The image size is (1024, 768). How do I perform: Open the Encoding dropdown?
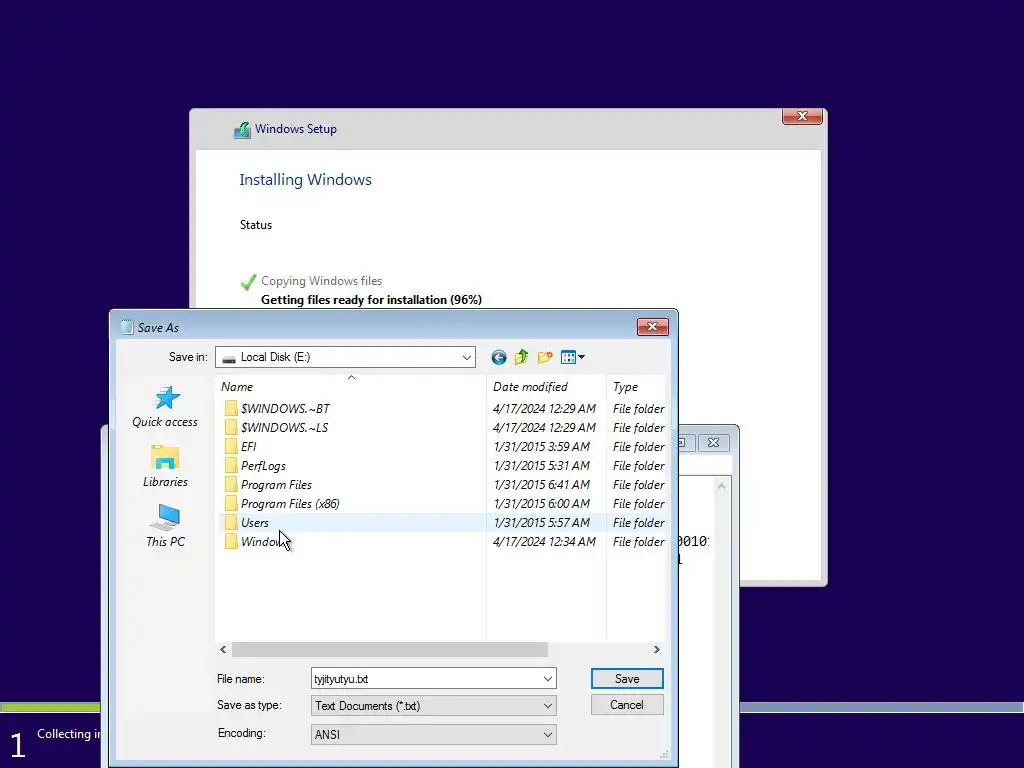pyautogui.click(x=547, y=735)
